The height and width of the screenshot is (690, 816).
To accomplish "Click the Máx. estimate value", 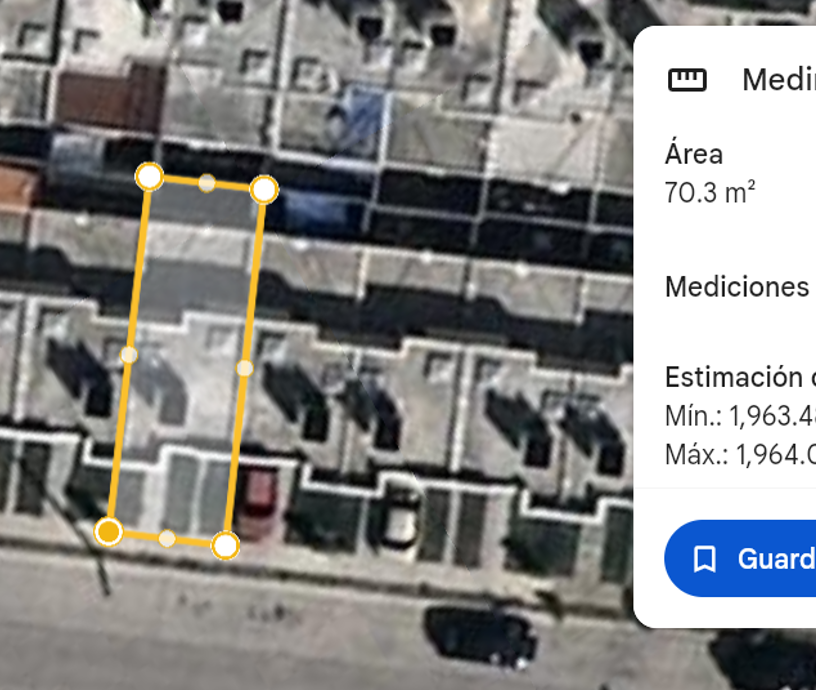I will pyautogui.click(x=741, y=455).
